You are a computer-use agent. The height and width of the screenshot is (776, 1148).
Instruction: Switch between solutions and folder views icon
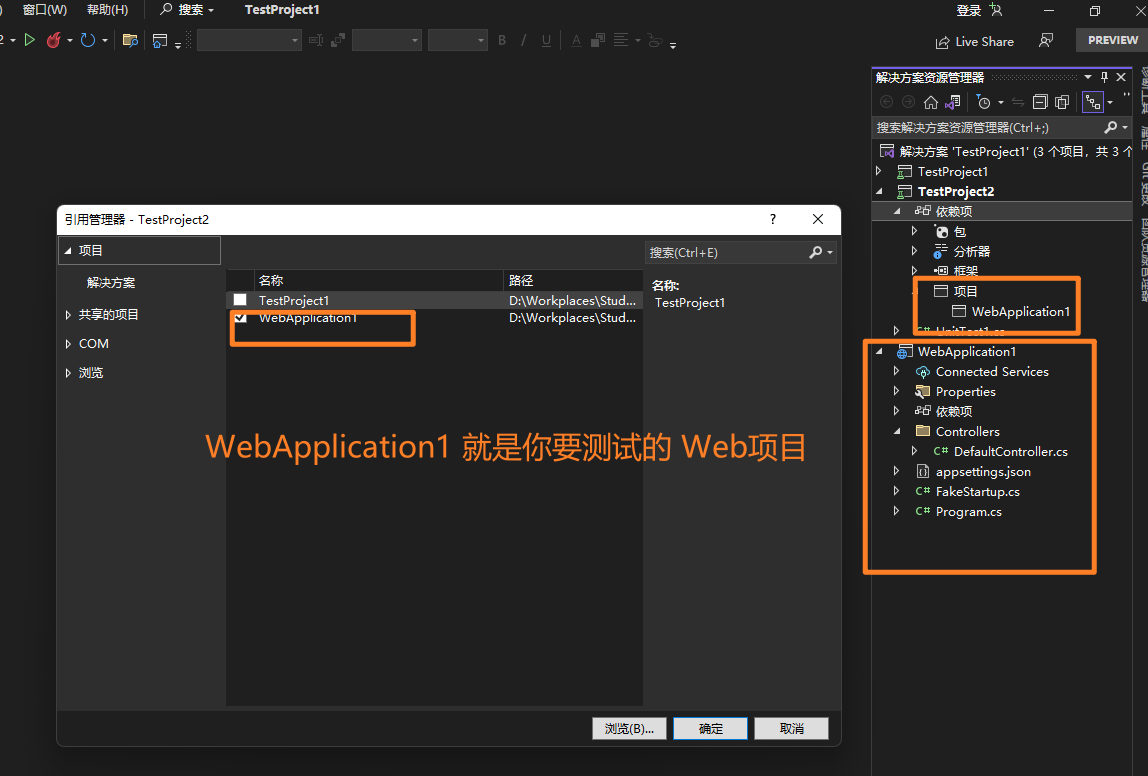[x=953, y=102]
